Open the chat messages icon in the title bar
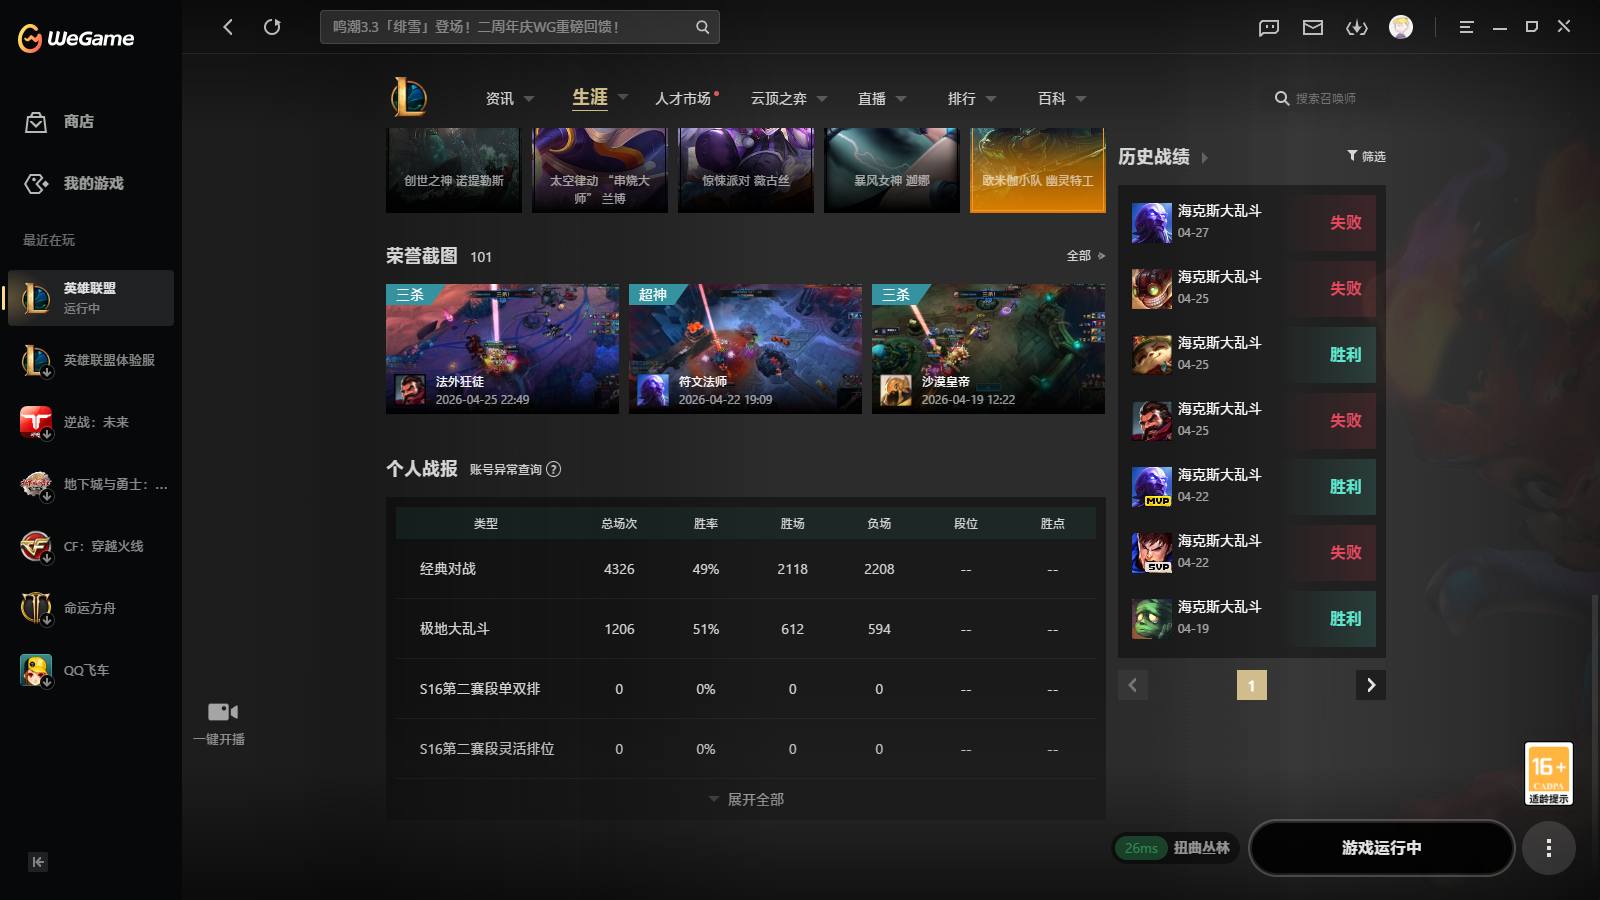Viewport: 1600px width, 900px height. click(1269, 28)
